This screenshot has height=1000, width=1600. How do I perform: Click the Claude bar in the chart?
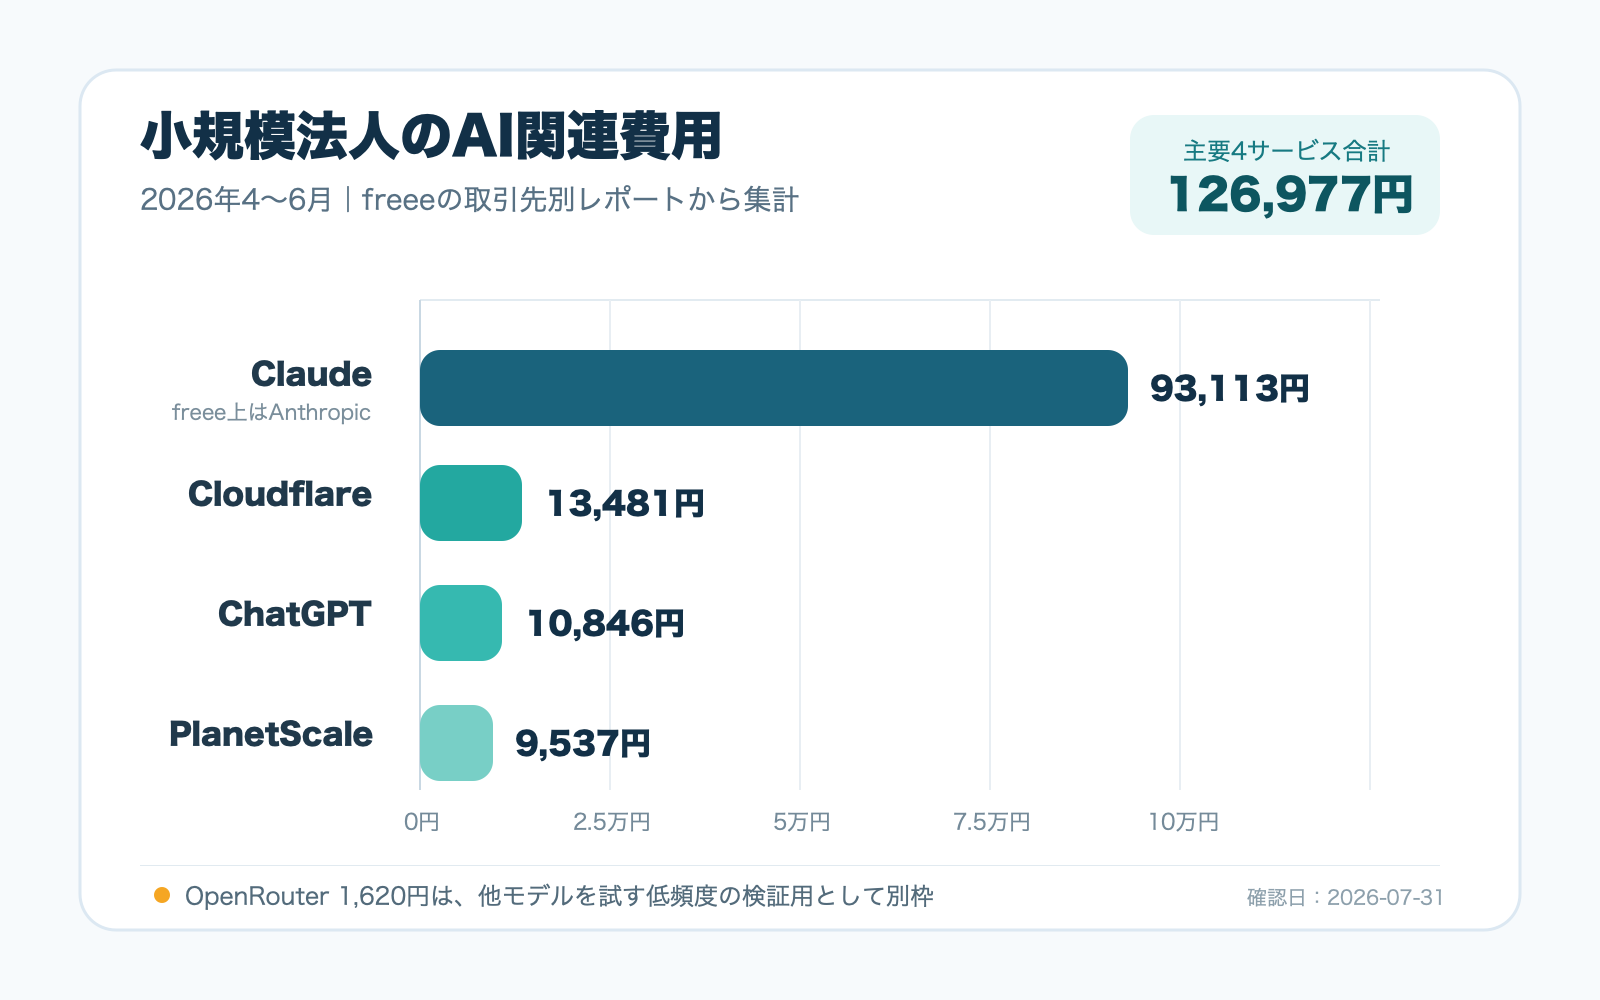(x=774, y=388)
